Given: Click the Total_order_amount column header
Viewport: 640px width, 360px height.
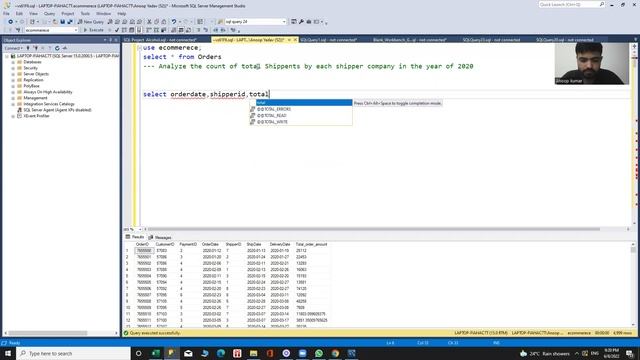Looking at the screenshot, I should [x=311, y=244].
